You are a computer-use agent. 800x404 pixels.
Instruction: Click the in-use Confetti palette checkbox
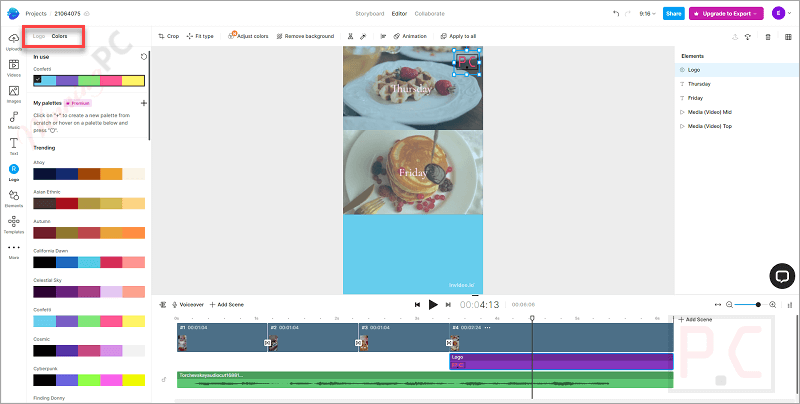(x=38, y=79)
